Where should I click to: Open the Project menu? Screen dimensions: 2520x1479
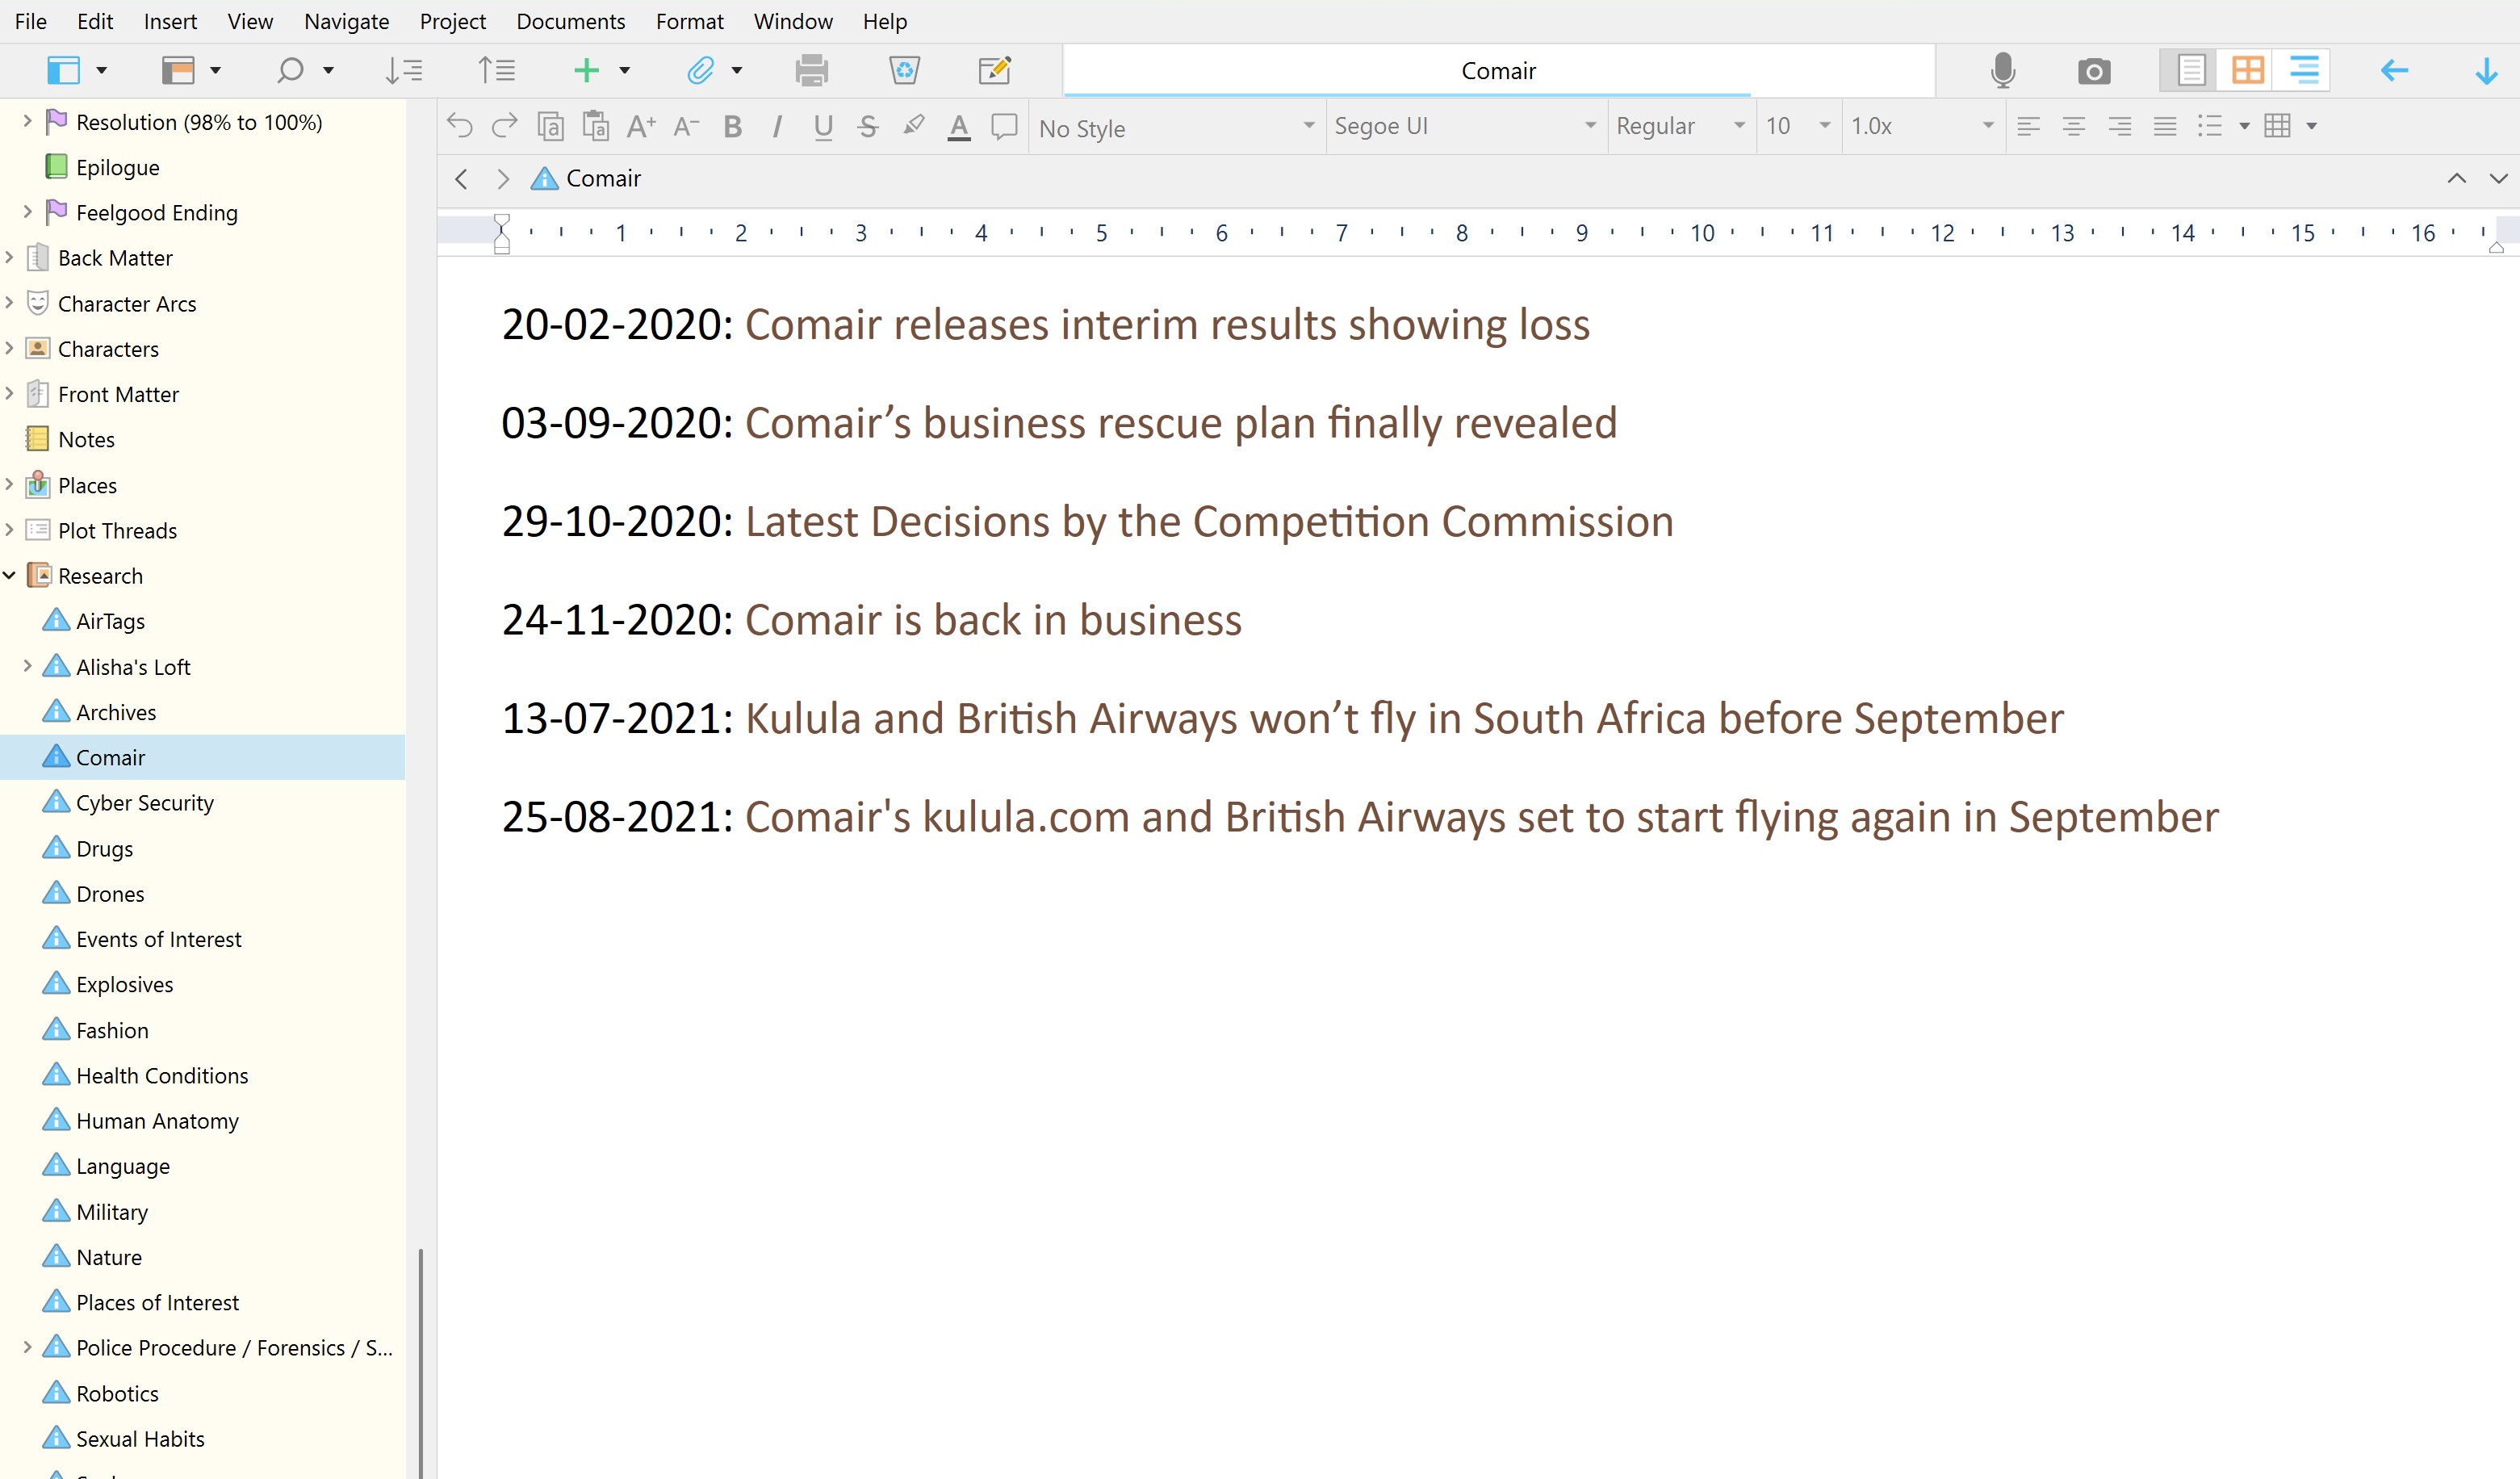tap(452, 21)
